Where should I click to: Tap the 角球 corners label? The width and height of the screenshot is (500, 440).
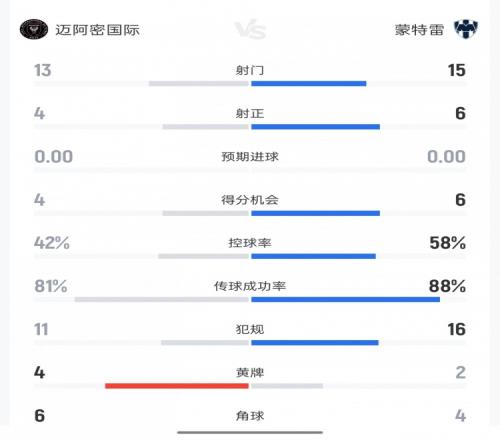click(x=250, y=416)
